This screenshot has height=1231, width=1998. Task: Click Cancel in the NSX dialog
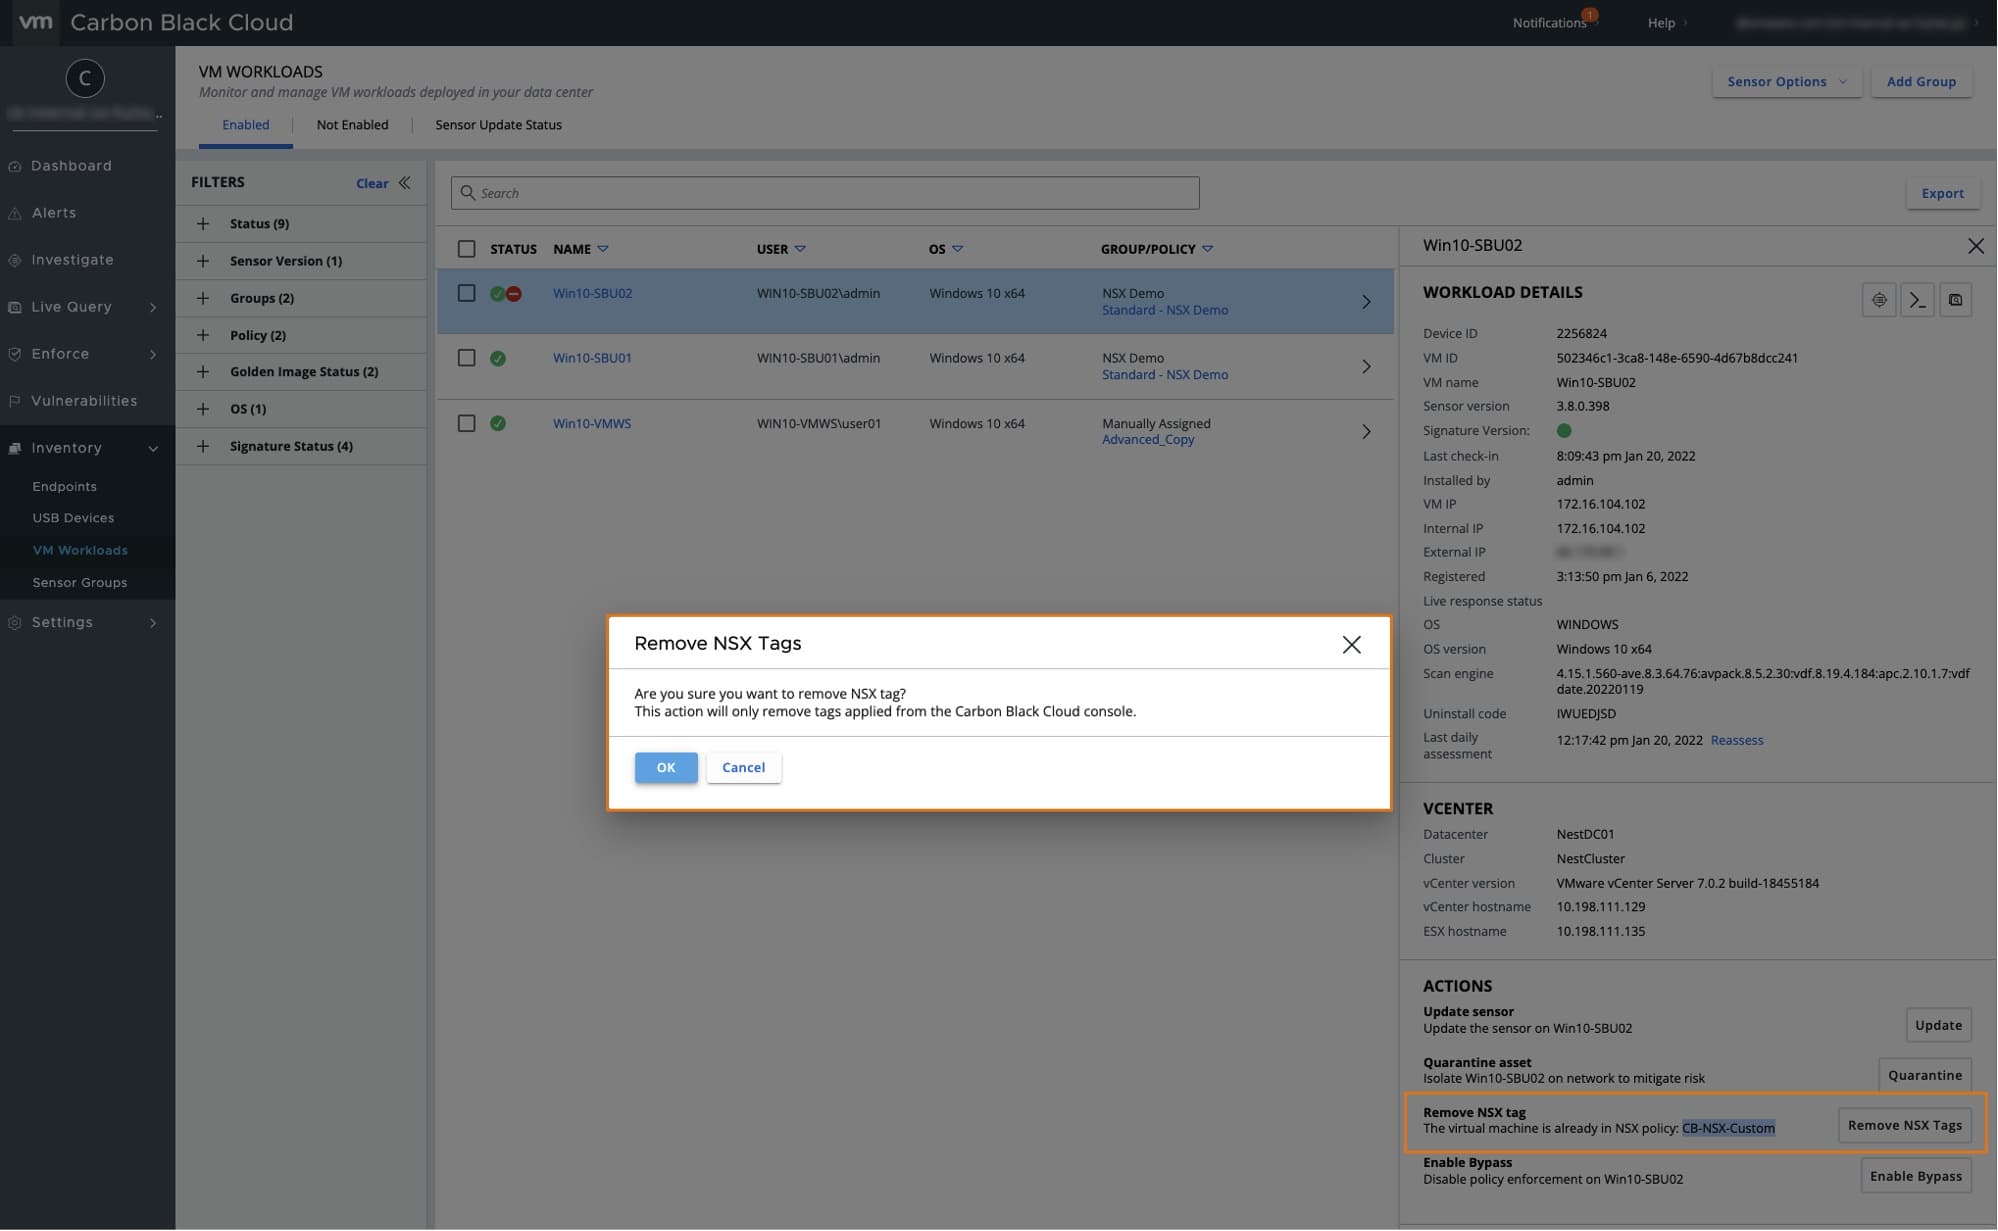coord(743,767)
